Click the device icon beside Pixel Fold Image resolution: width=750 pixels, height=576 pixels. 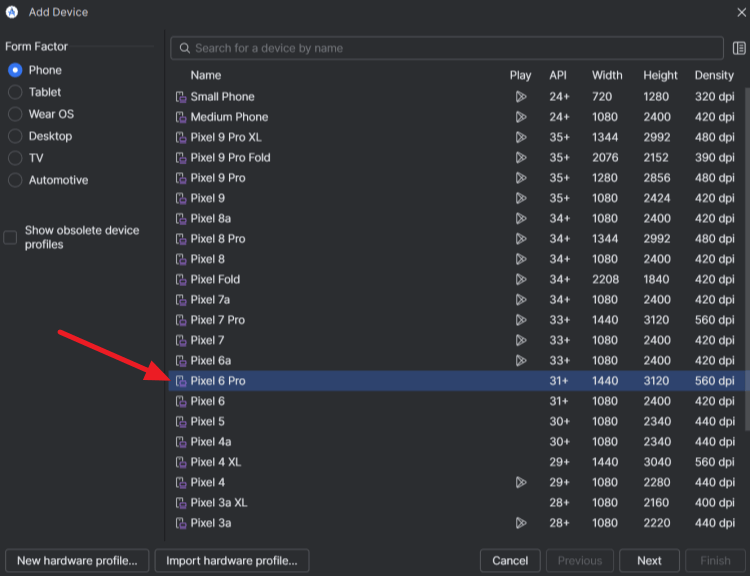click(181, 279)
